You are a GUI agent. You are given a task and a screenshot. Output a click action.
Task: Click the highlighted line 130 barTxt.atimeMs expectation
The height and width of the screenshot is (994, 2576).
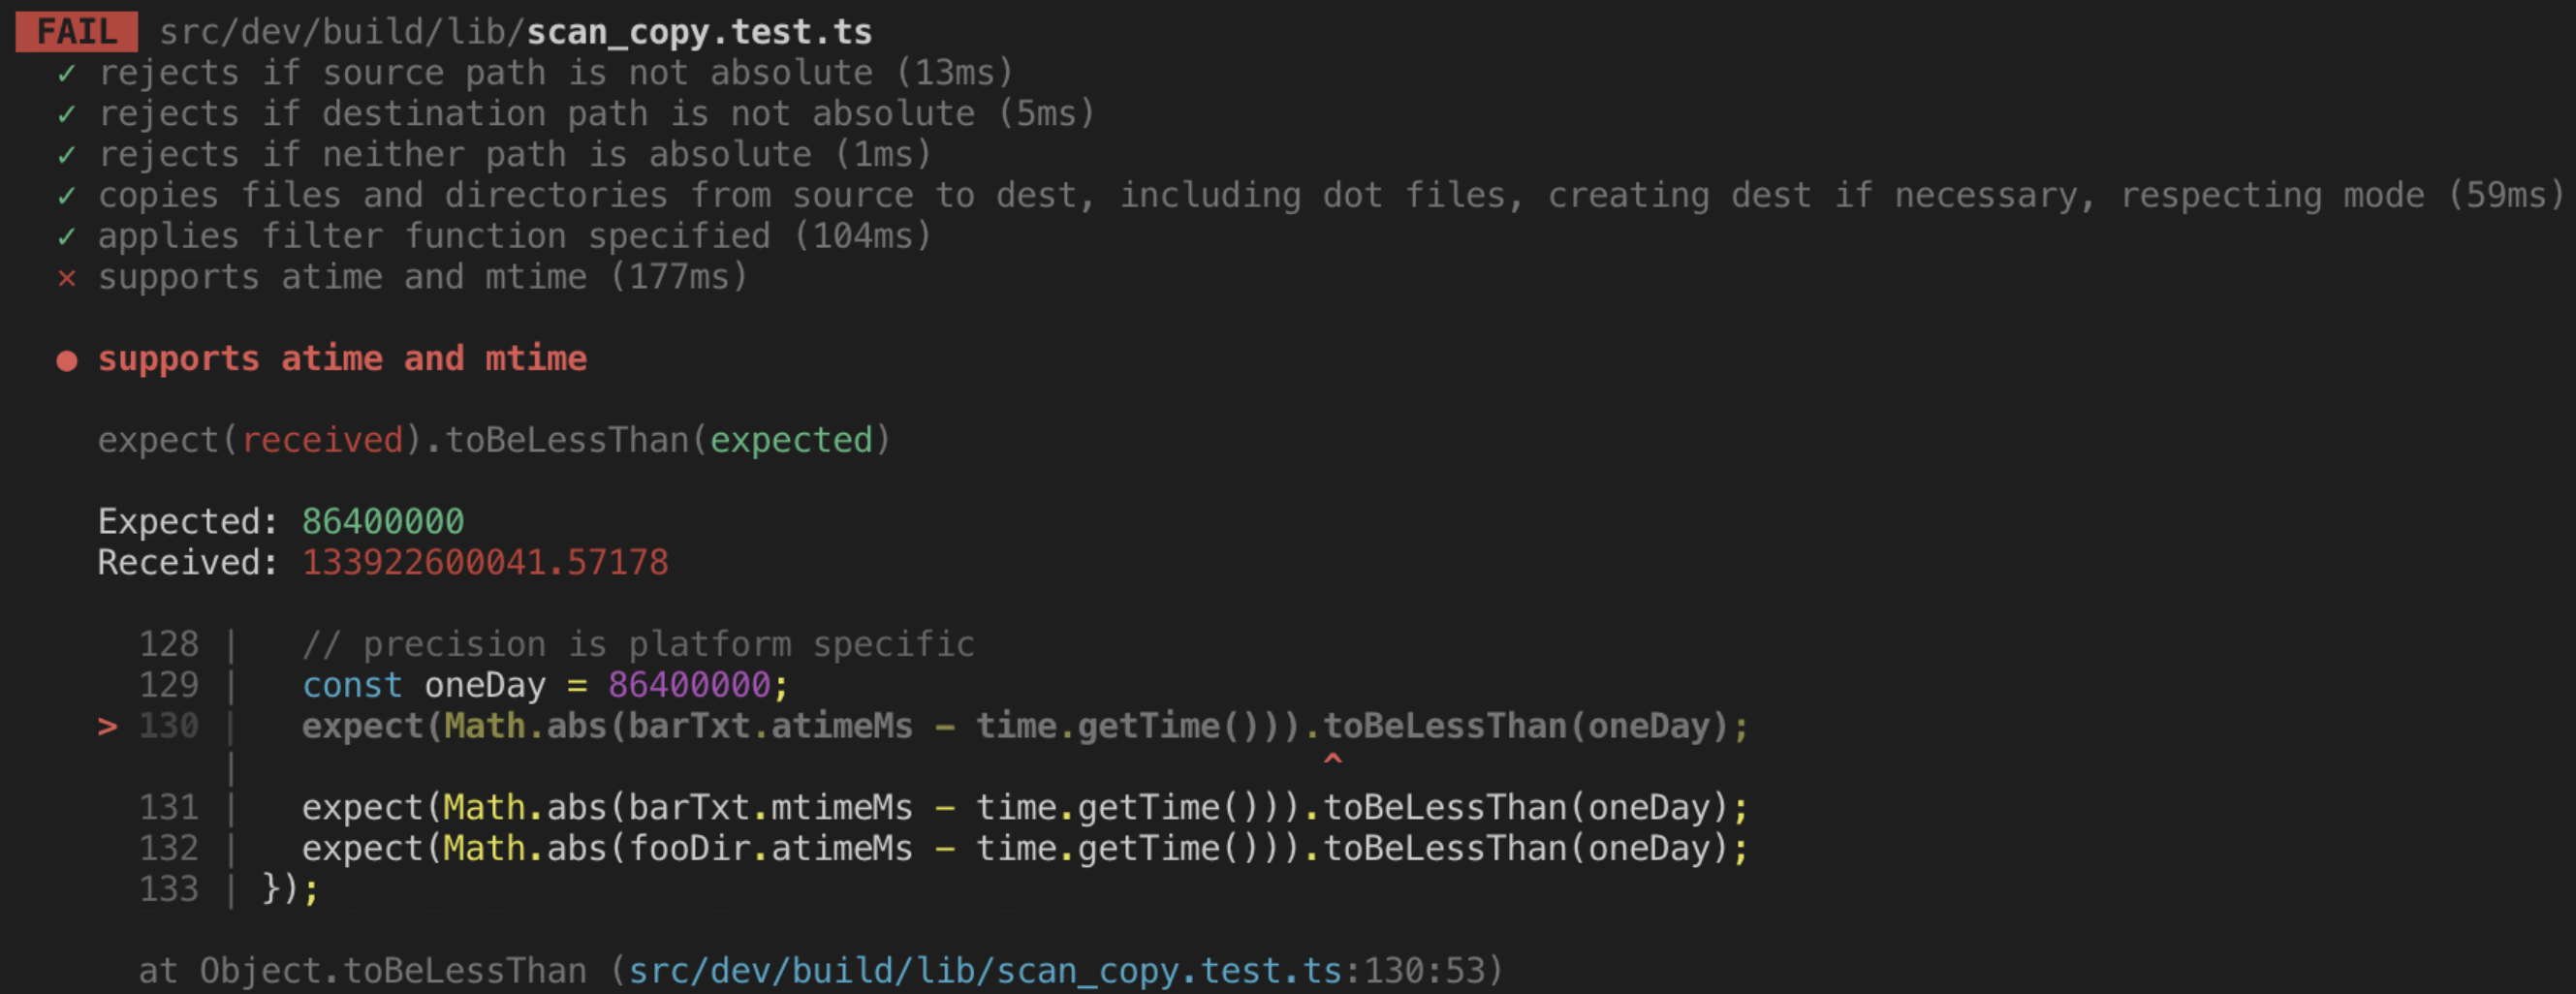[1025, 727]
